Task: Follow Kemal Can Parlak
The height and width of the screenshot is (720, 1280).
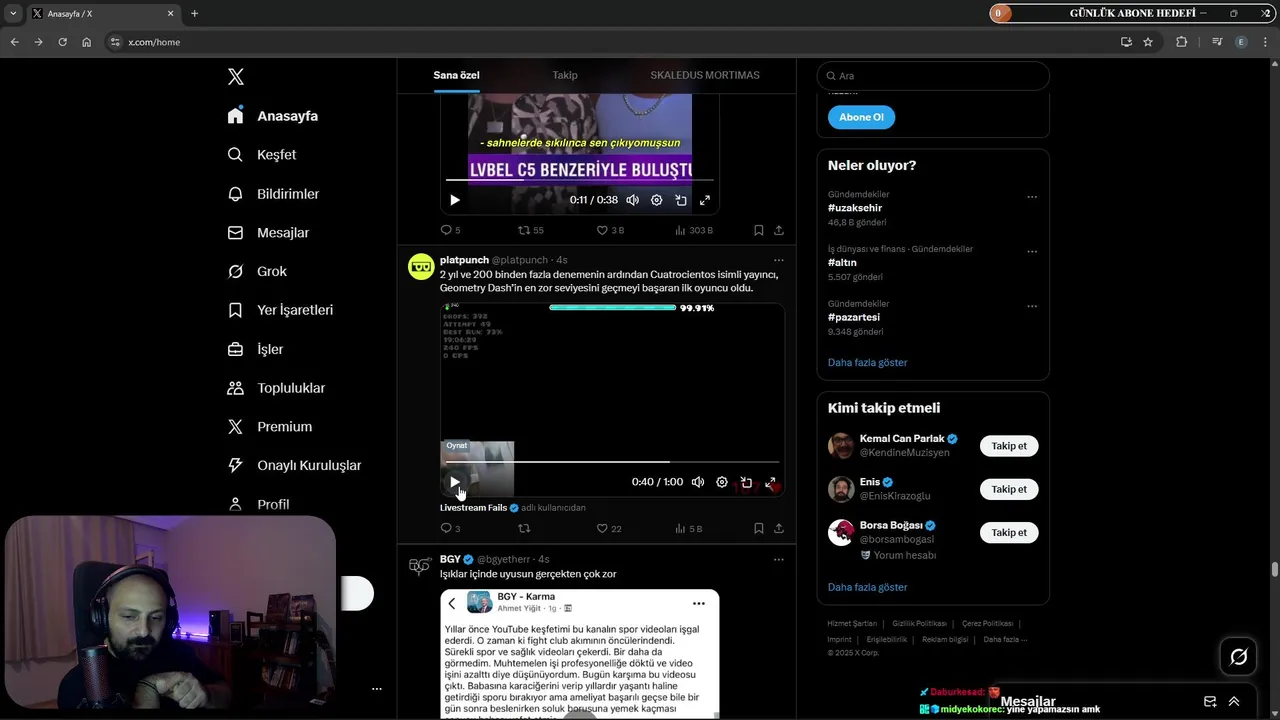Action: 1009,446
